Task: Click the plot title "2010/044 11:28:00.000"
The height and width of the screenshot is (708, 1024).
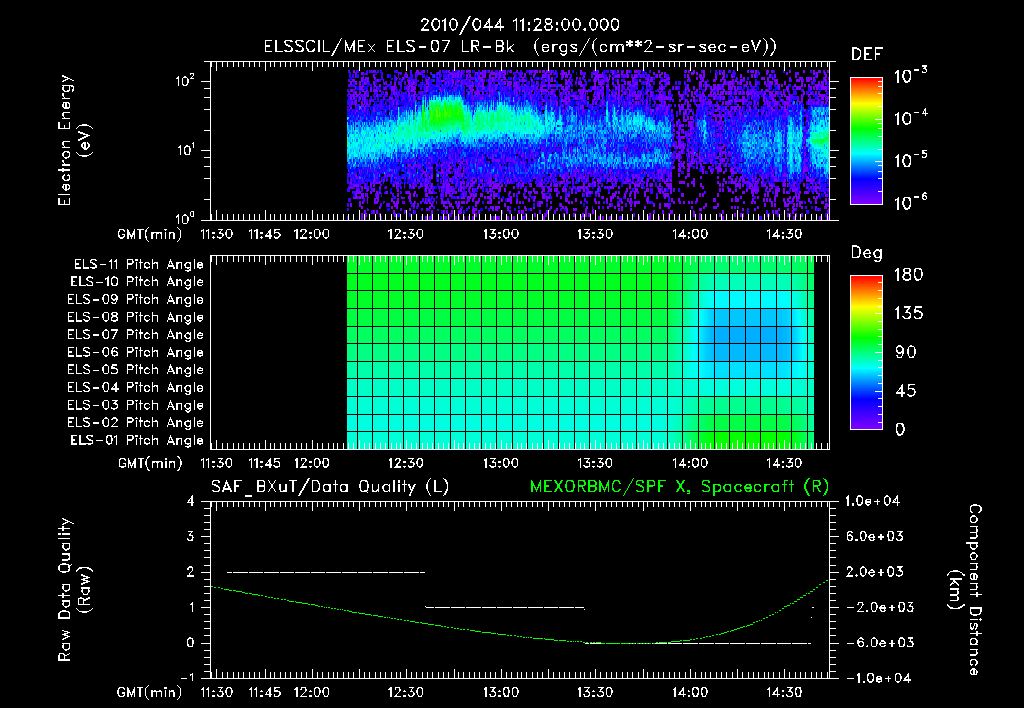Action: (519, 25)
